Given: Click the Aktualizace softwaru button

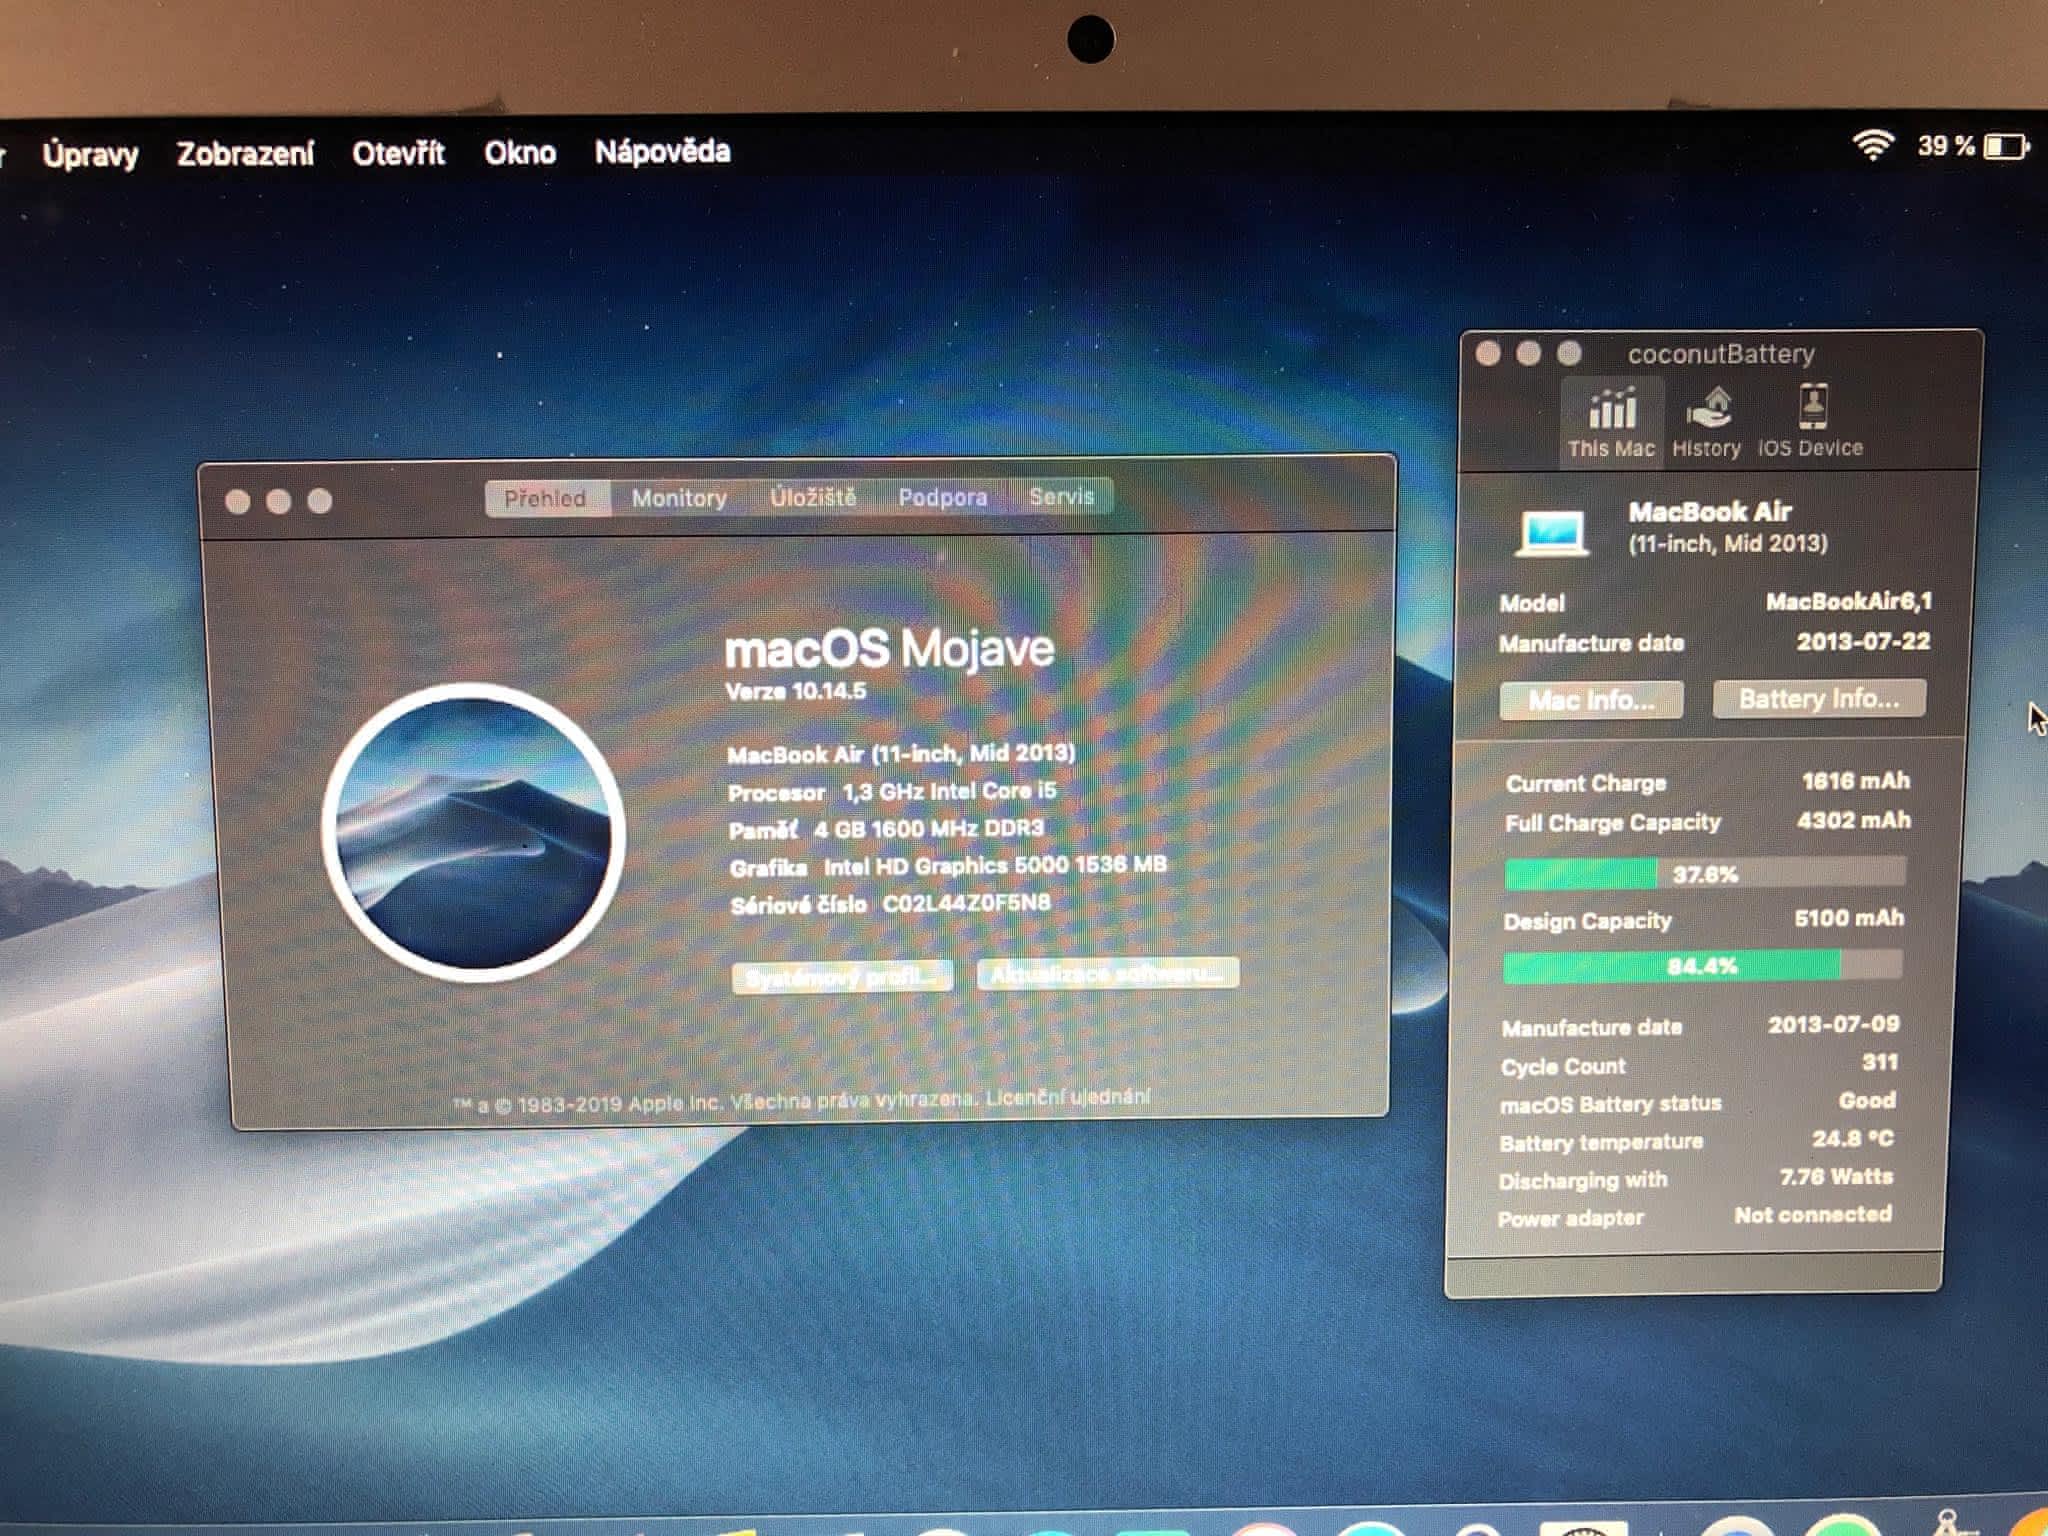Looking at the screenshot, I should (x=1107, y=973).
